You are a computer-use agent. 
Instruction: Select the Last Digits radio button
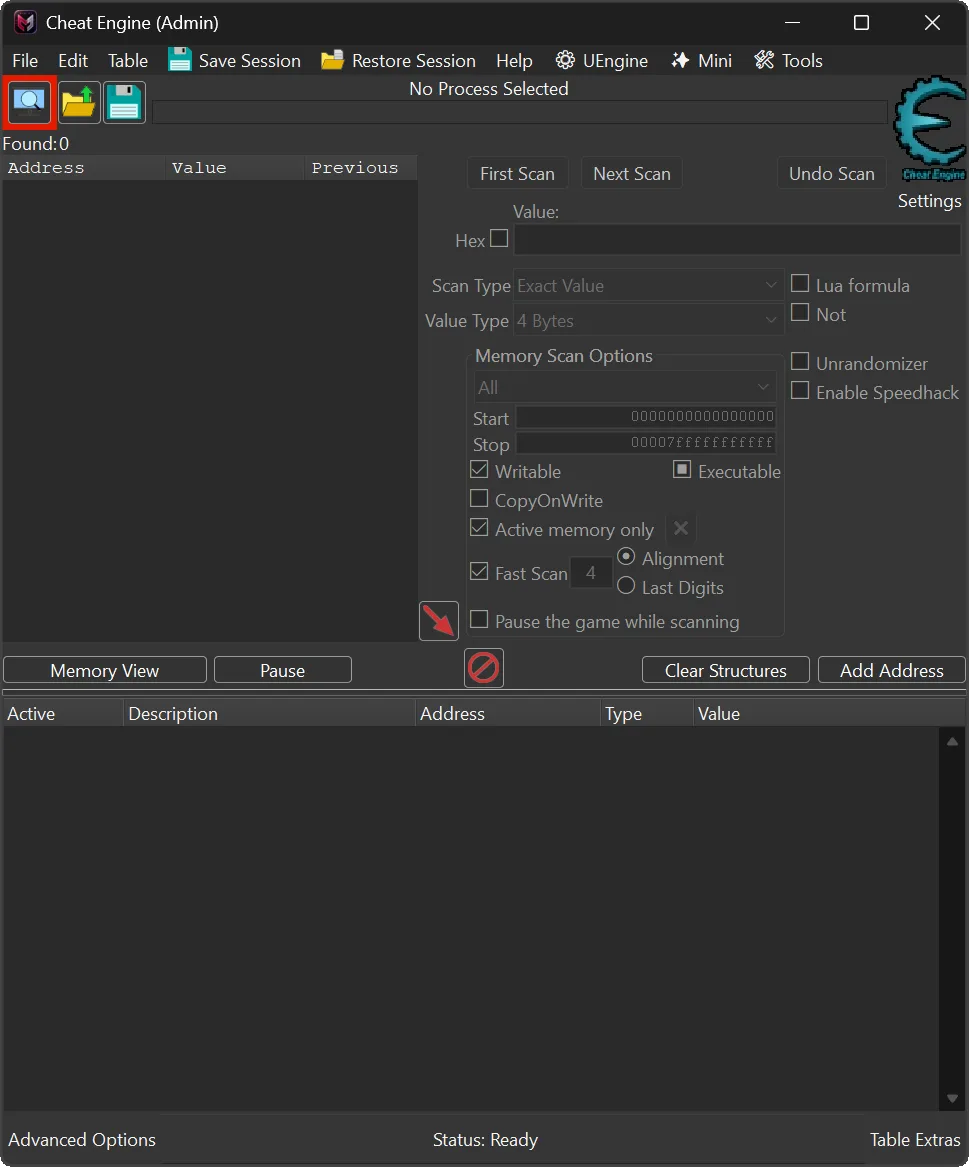tap(627, 586)
